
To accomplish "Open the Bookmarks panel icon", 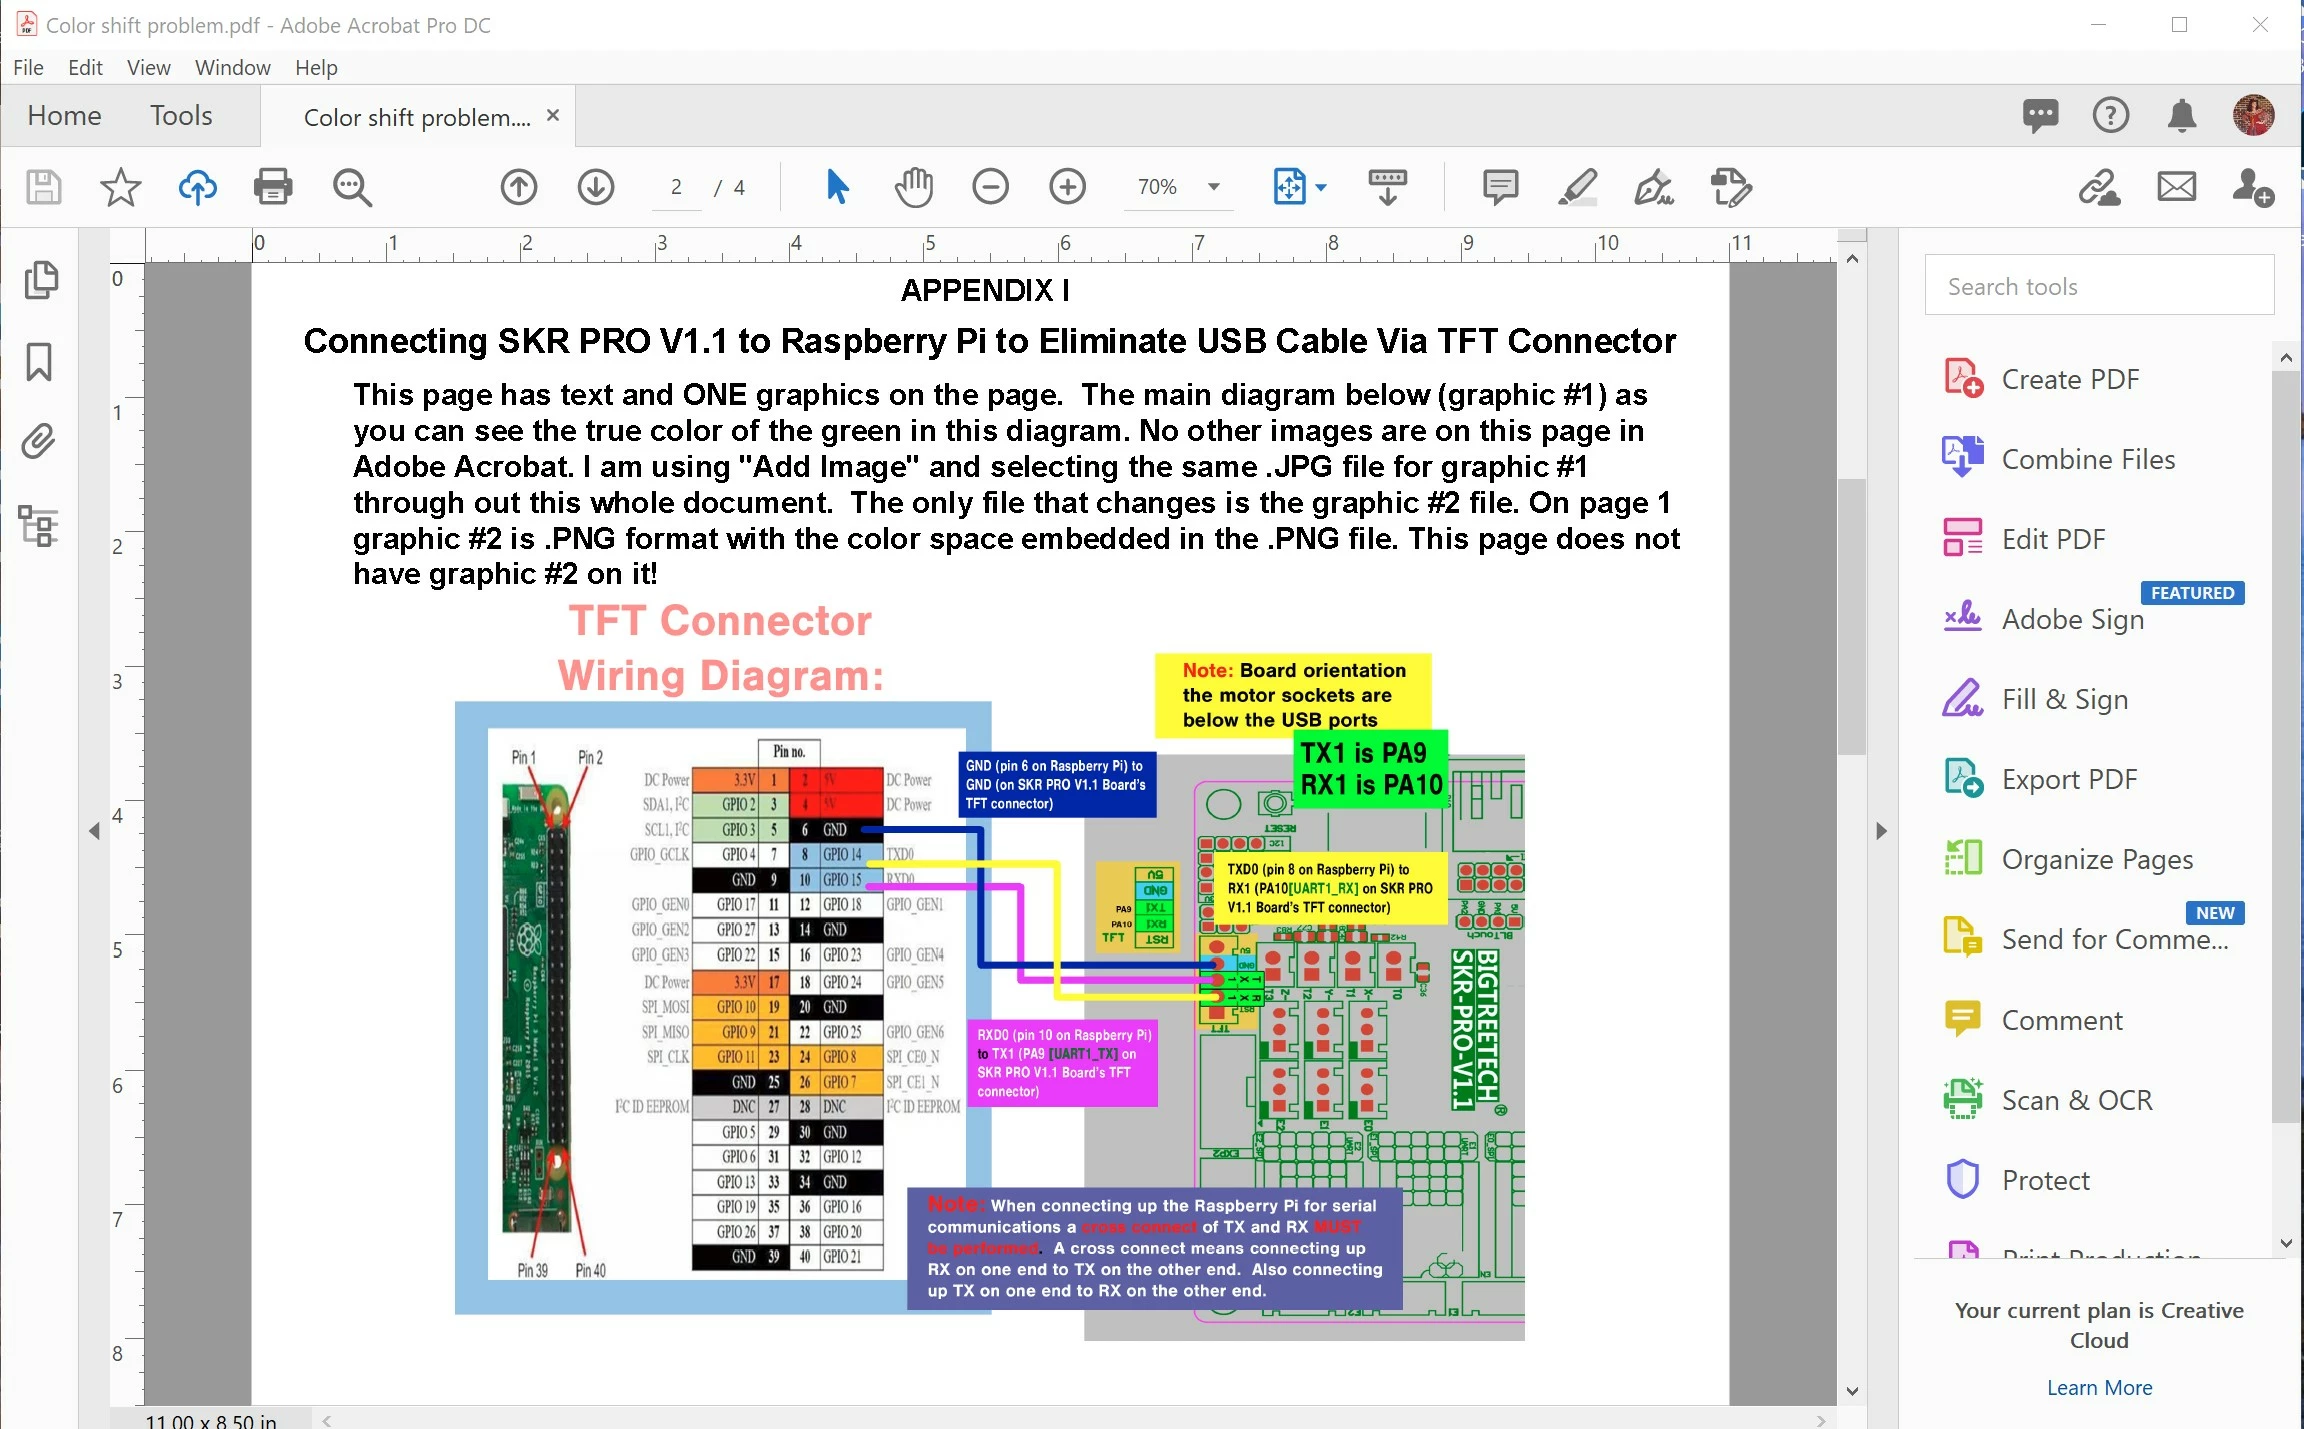I will pos(39,361).
